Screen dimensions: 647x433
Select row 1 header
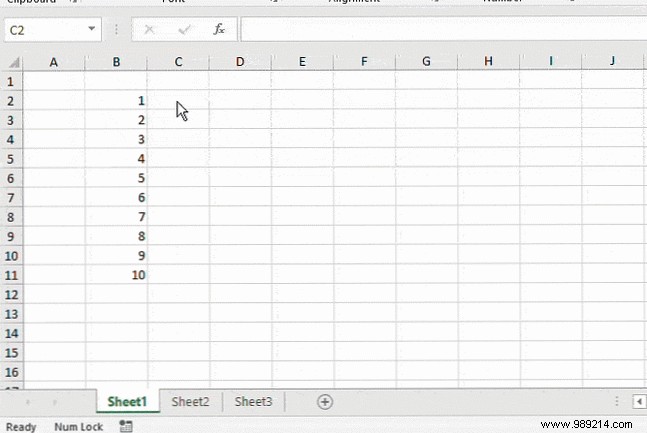(11, 81)
